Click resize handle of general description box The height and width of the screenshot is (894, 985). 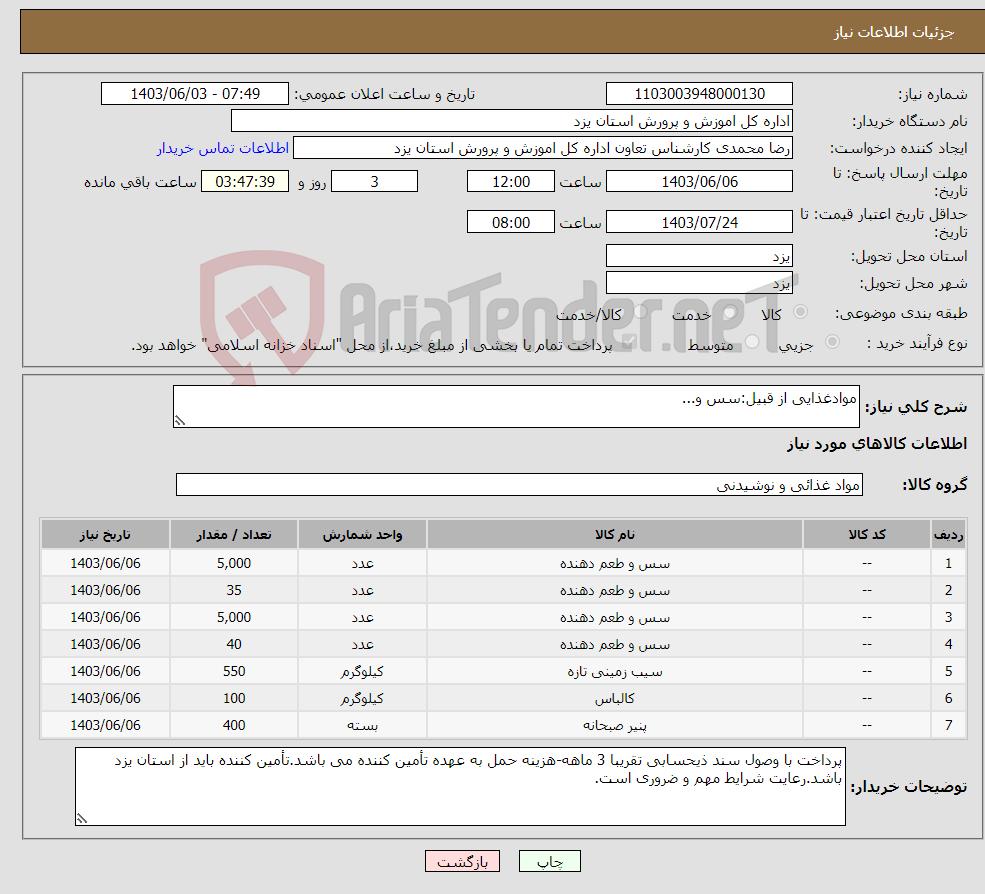pos(180,421)
